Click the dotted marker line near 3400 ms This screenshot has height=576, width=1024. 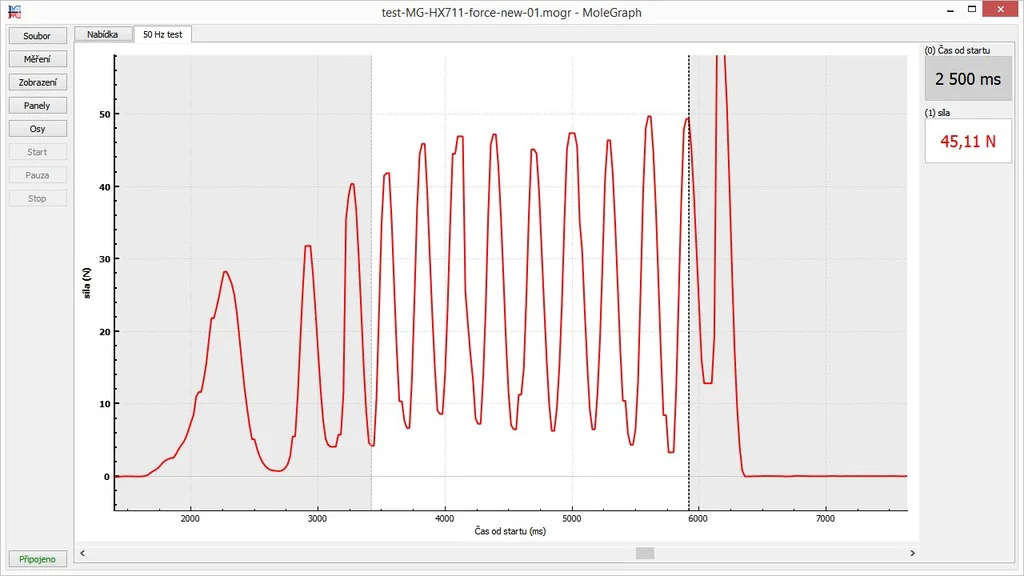point(372,282)
